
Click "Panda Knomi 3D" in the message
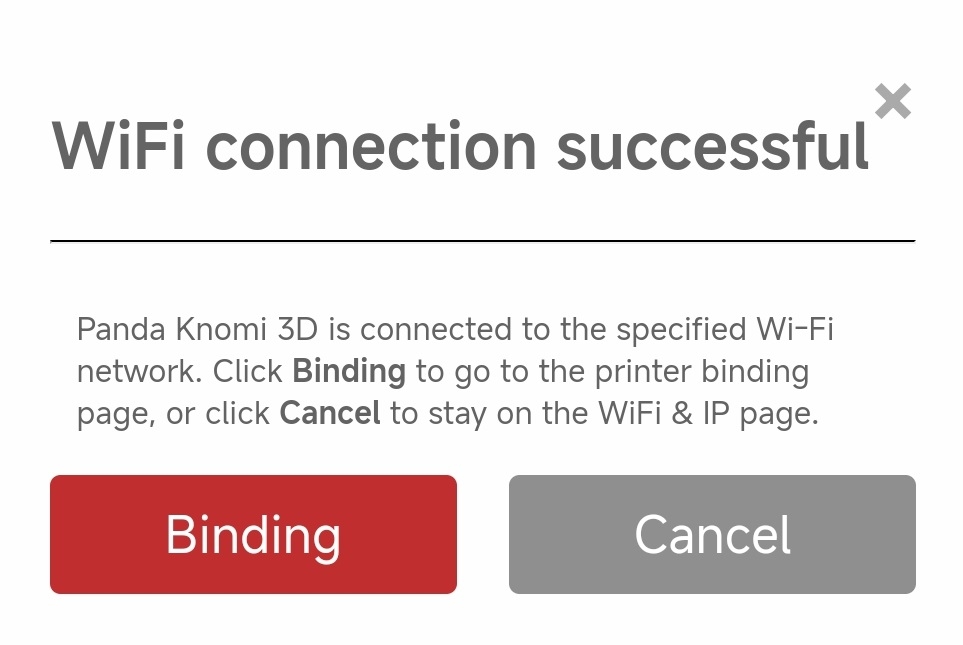point(213,329)
